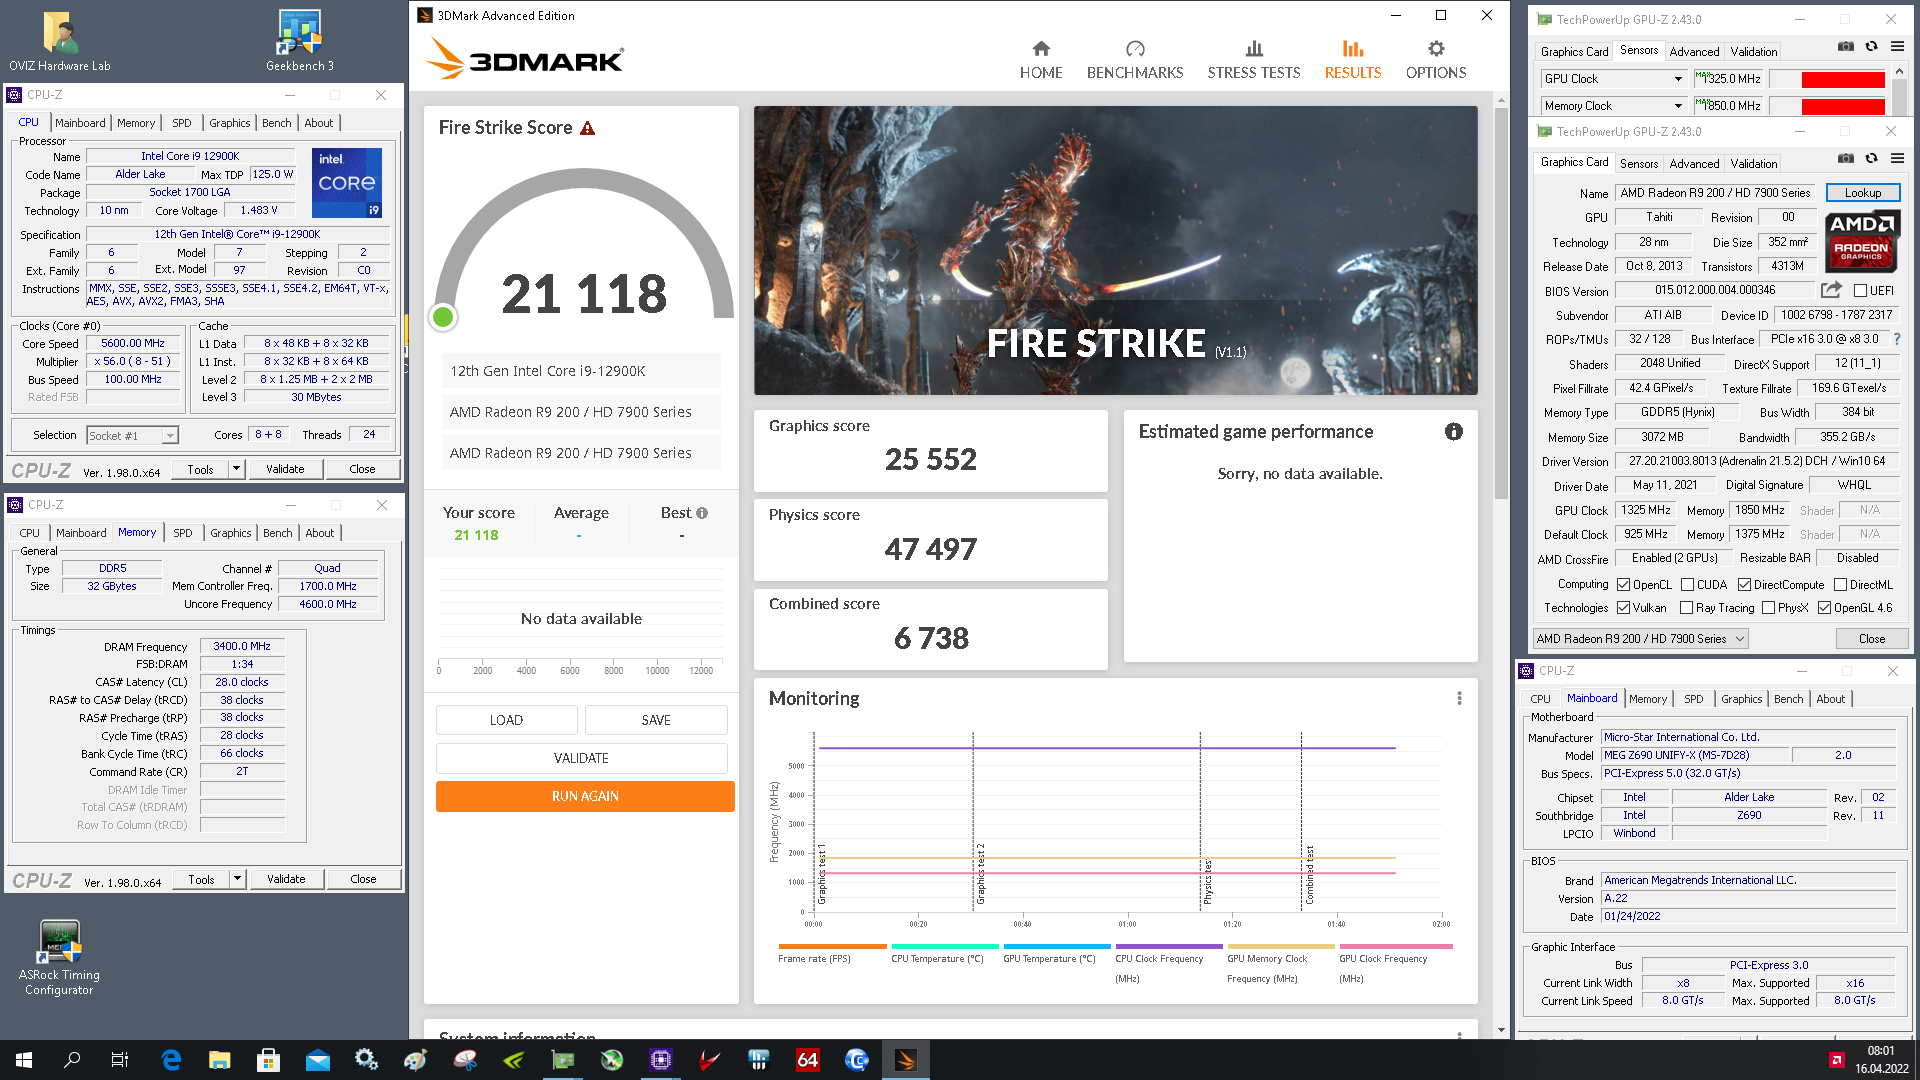Click the info icon next to Best score
The image size is (1920, 1080).
tap(702, 513)
